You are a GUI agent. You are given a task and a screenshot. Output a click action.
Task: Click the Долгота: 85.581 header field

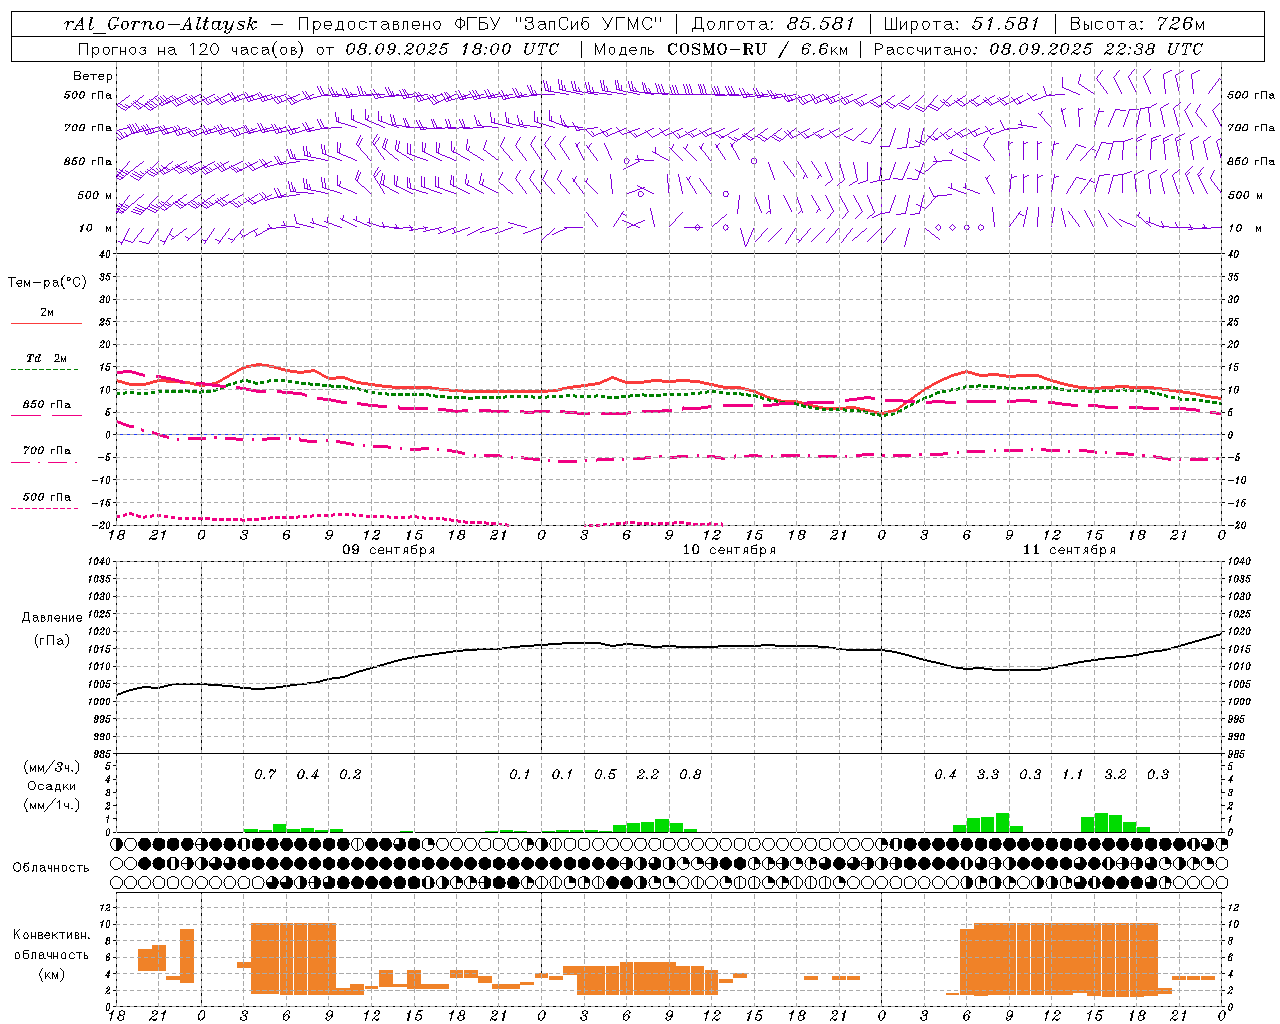coord(772,24)
